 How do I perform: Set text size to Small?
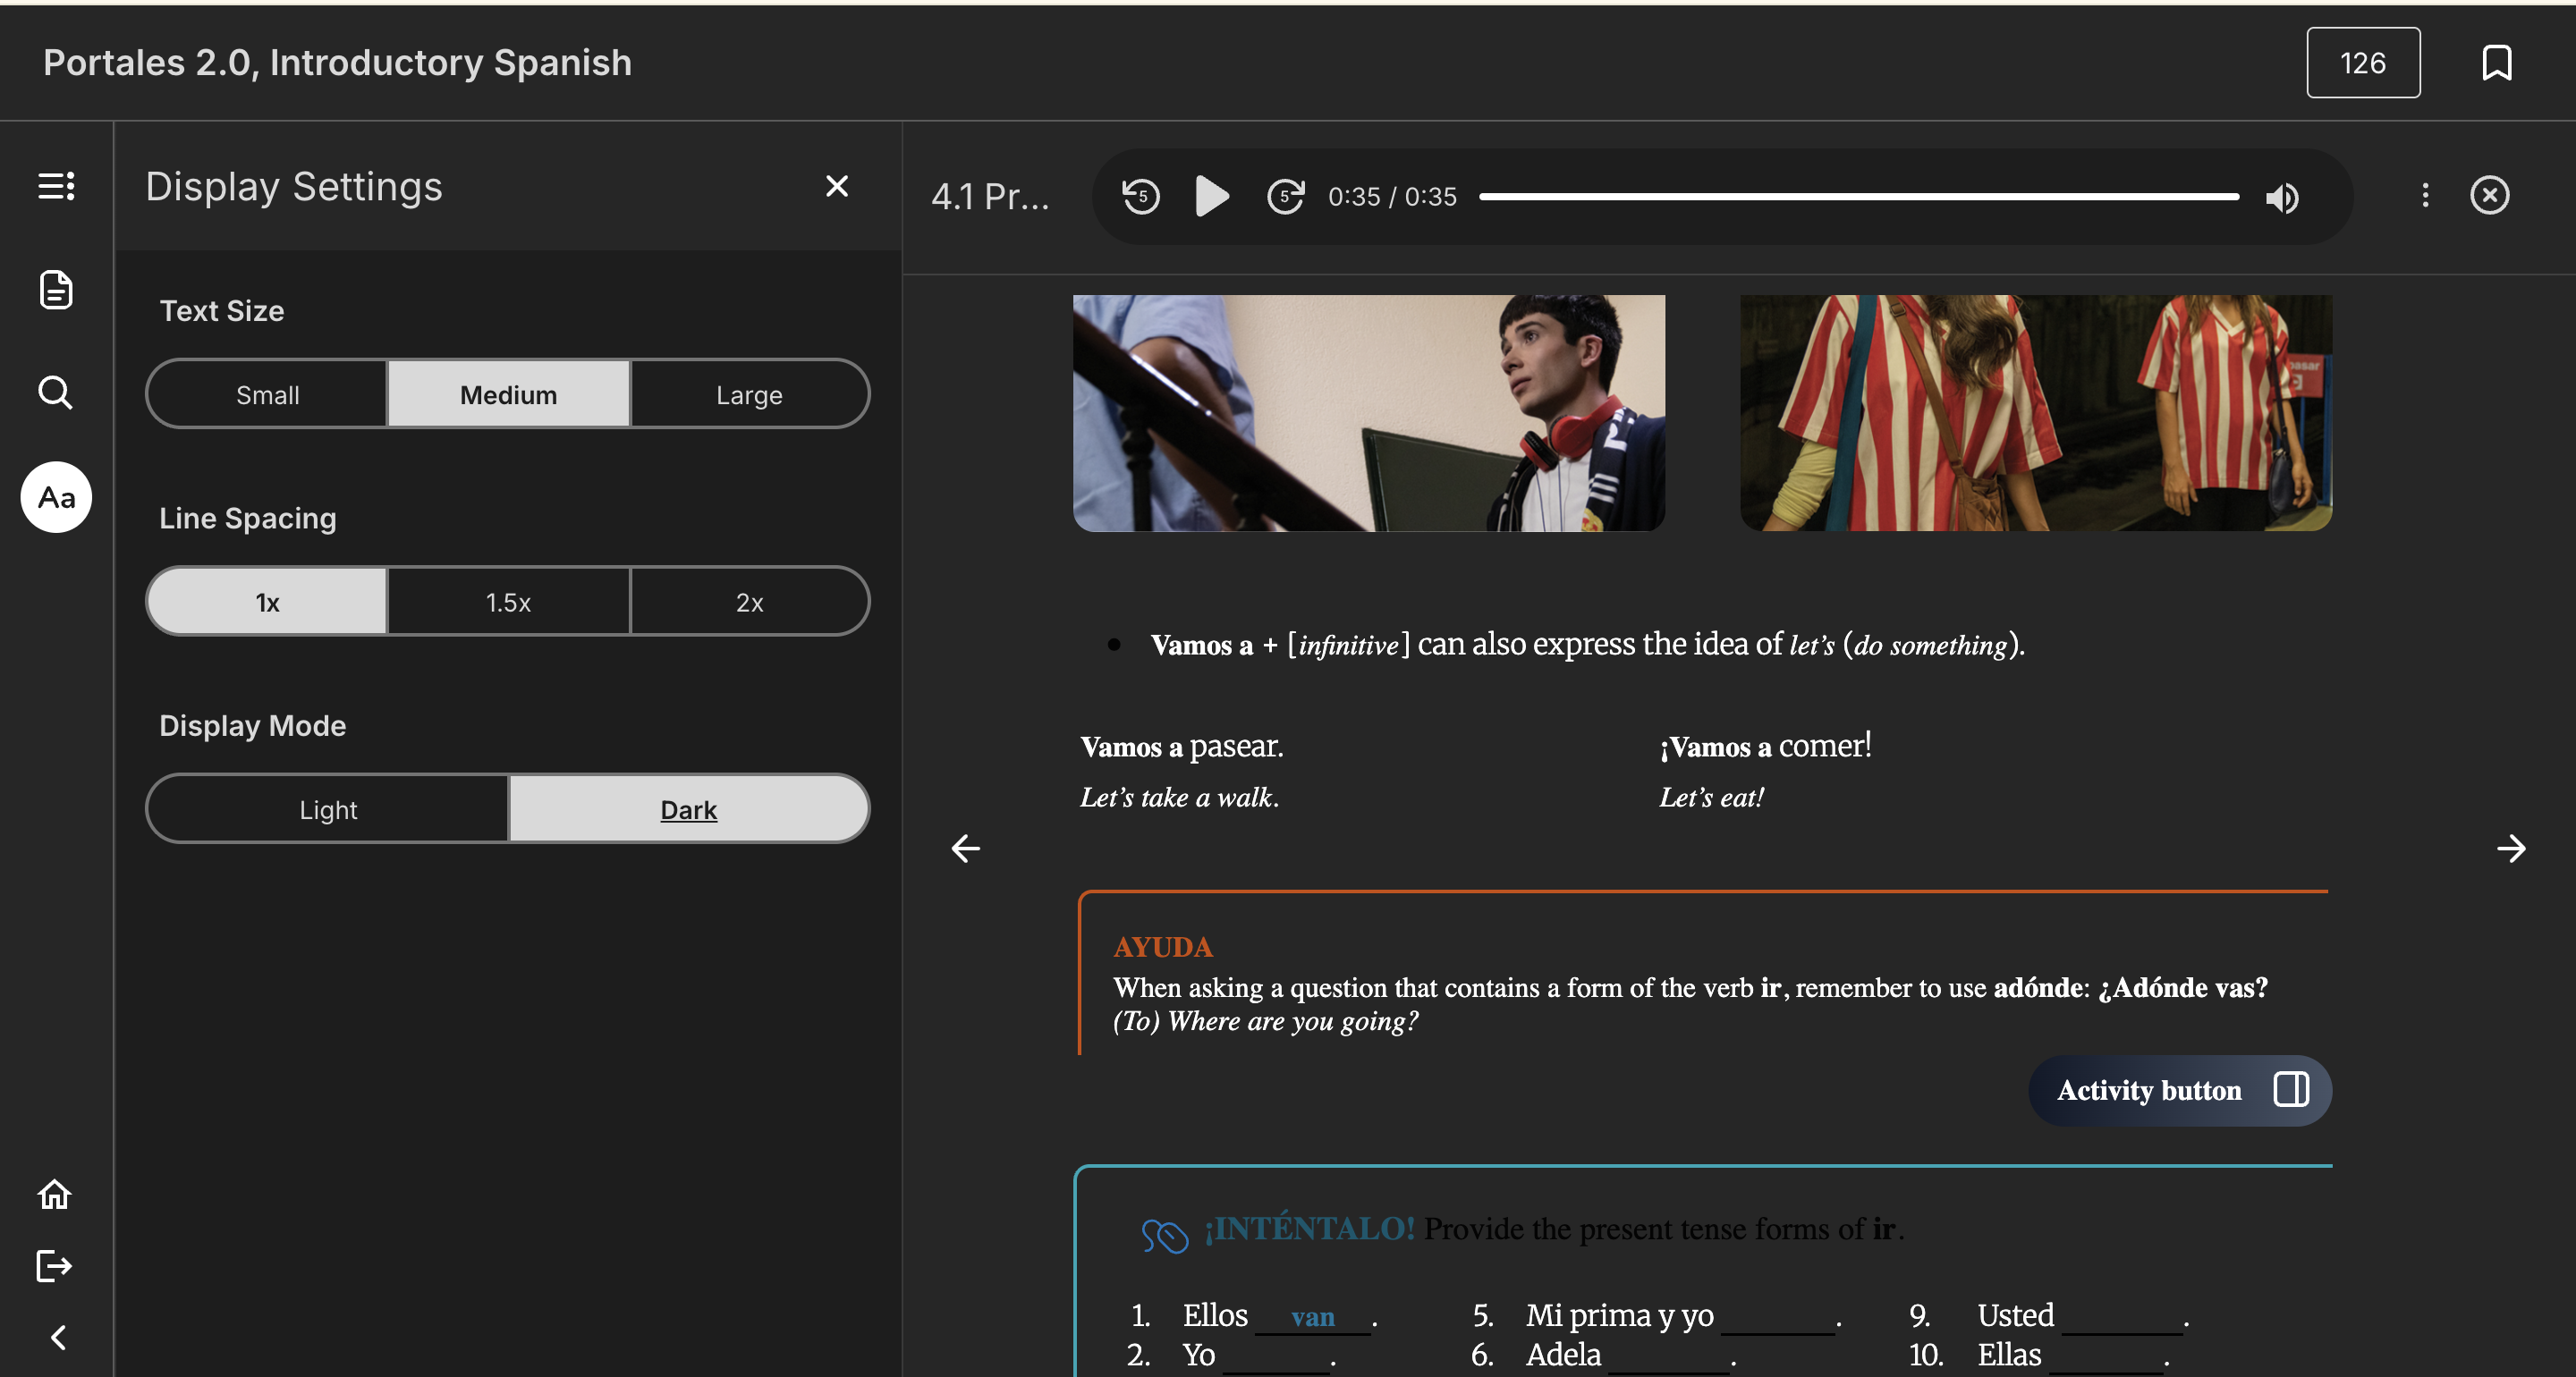tap(267, 395)
